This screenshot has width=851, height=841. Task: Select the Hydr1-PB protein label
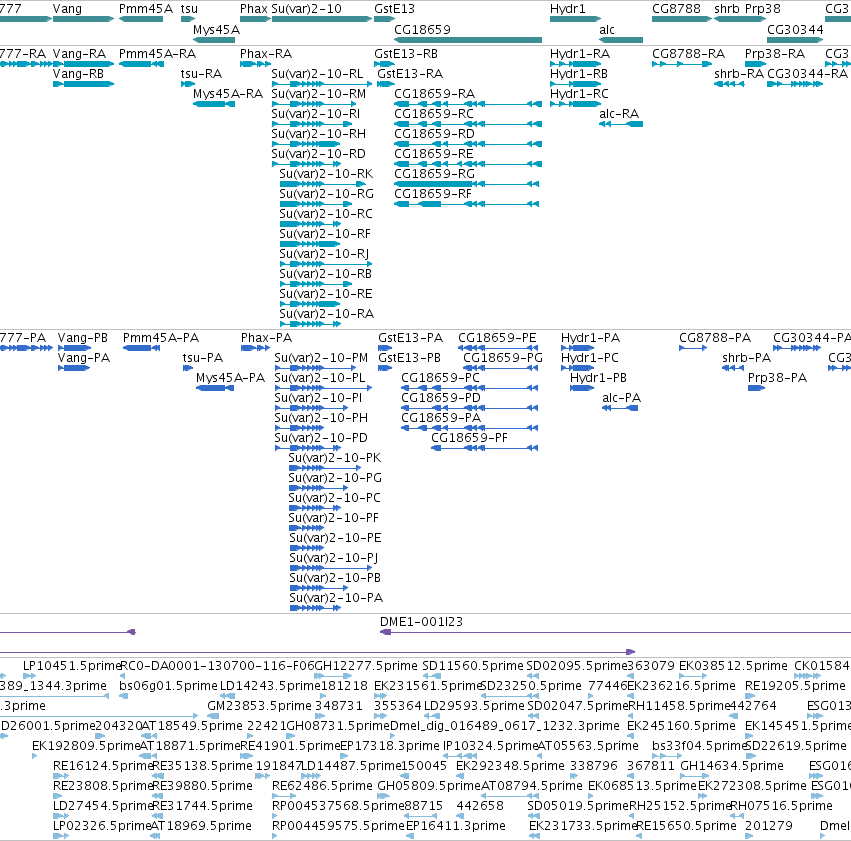coord(599,378)
